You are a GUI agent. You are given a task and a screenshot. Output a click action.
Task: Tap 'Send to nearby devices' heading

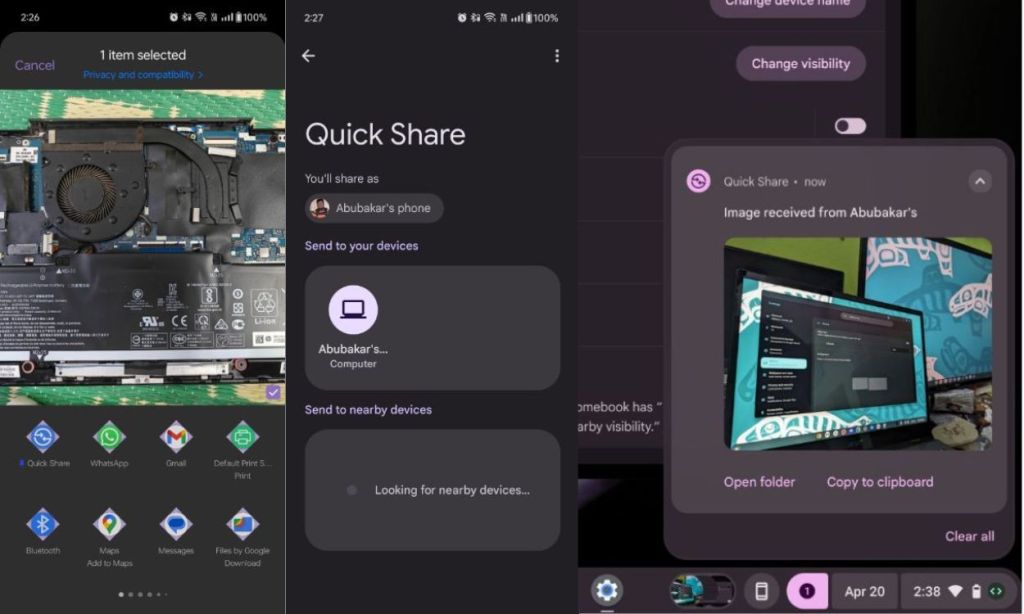(x=368, y=410)
